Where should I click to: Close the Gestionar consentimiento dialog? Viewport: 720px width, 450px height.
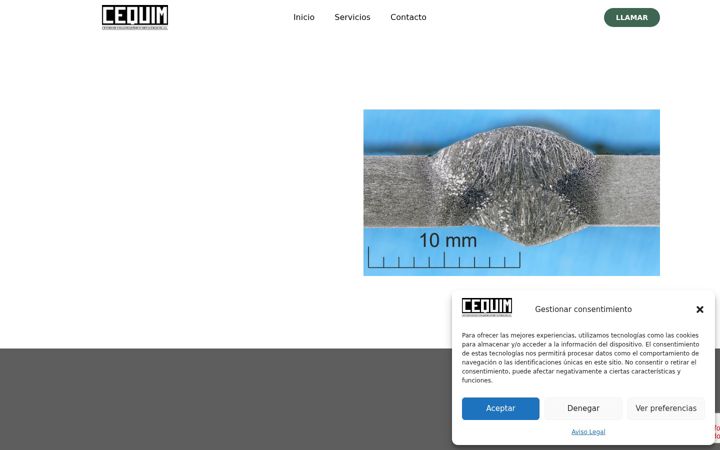(699, 309)
